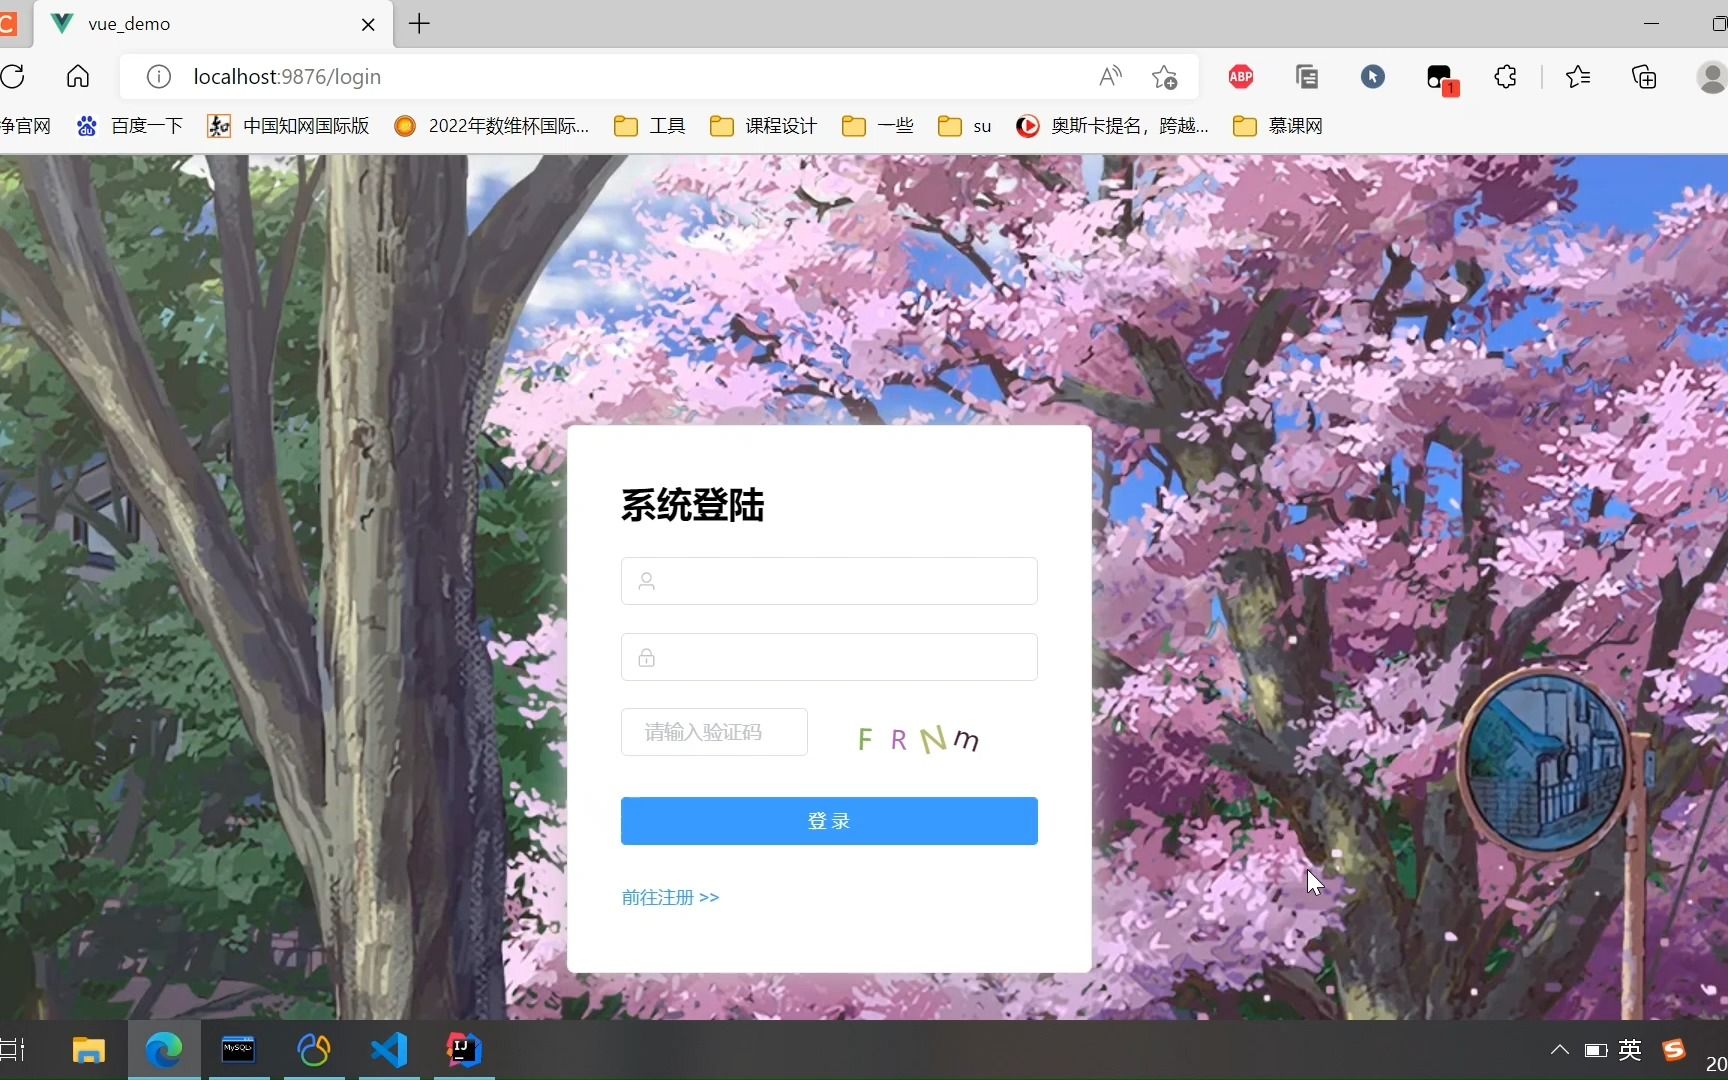Screen dimensions: 1728x1080
Task: Toggle the 英 input language indicator
Action: 1630,1050
